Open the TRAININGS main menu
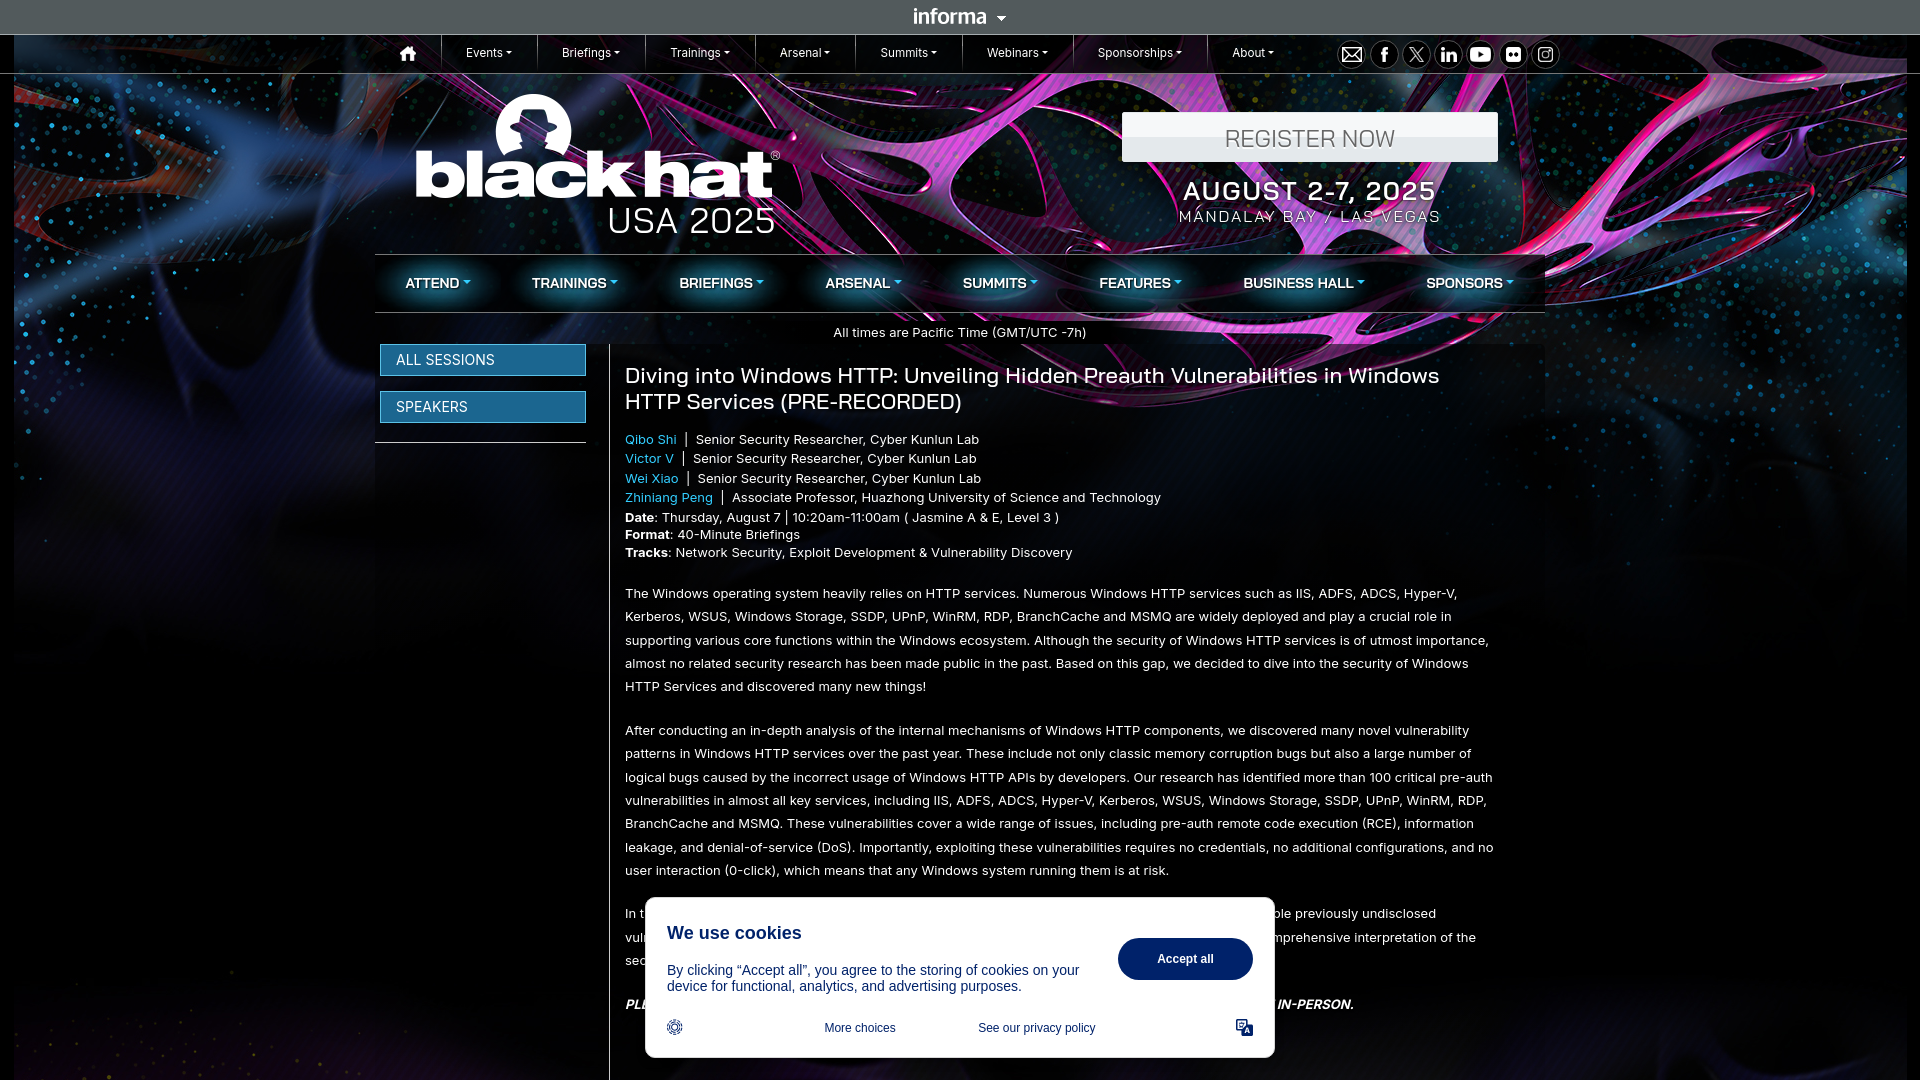 (575, 283)
